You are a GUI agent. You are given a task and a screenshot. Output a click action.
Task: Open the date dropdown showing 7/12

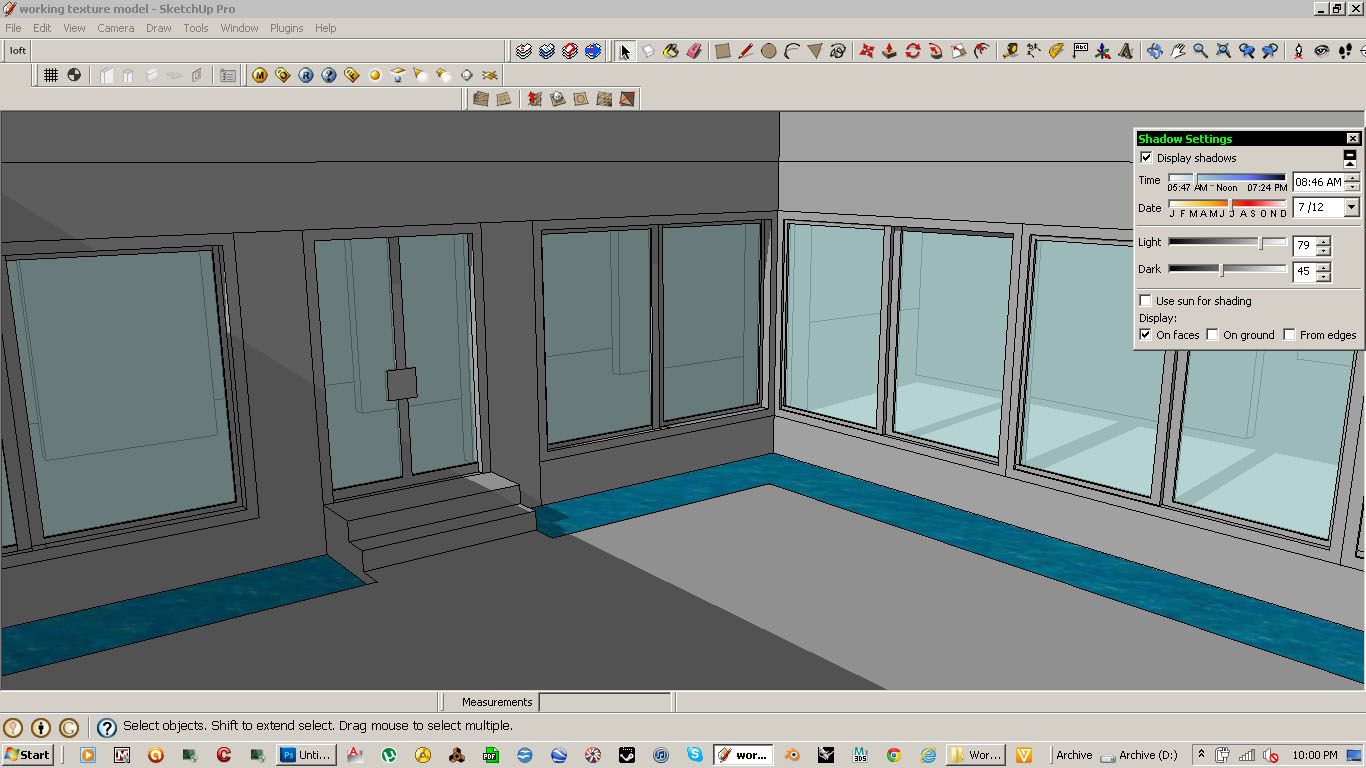pyautogui.click(x=1351, y=208)
